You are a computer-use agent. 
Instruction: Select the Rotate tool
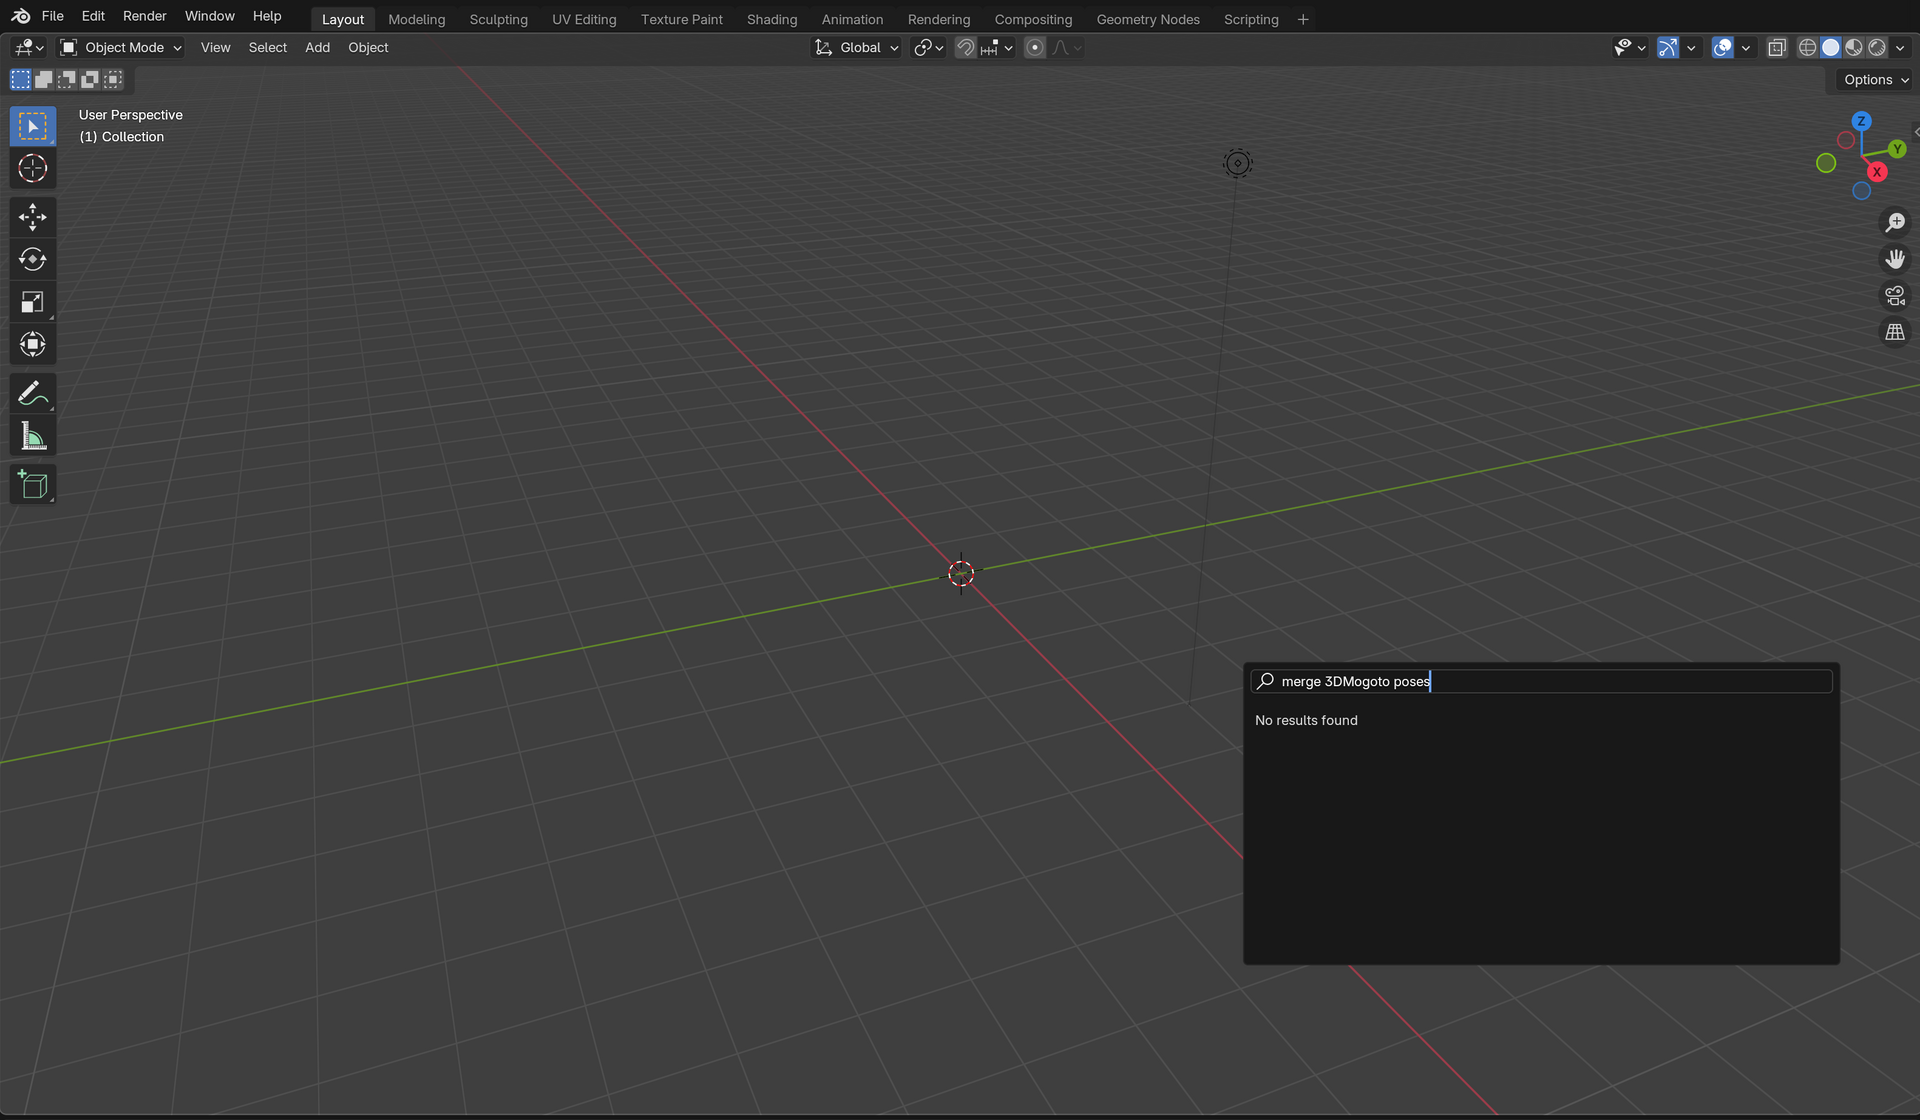pyautogui.click(x=33, y=260)
